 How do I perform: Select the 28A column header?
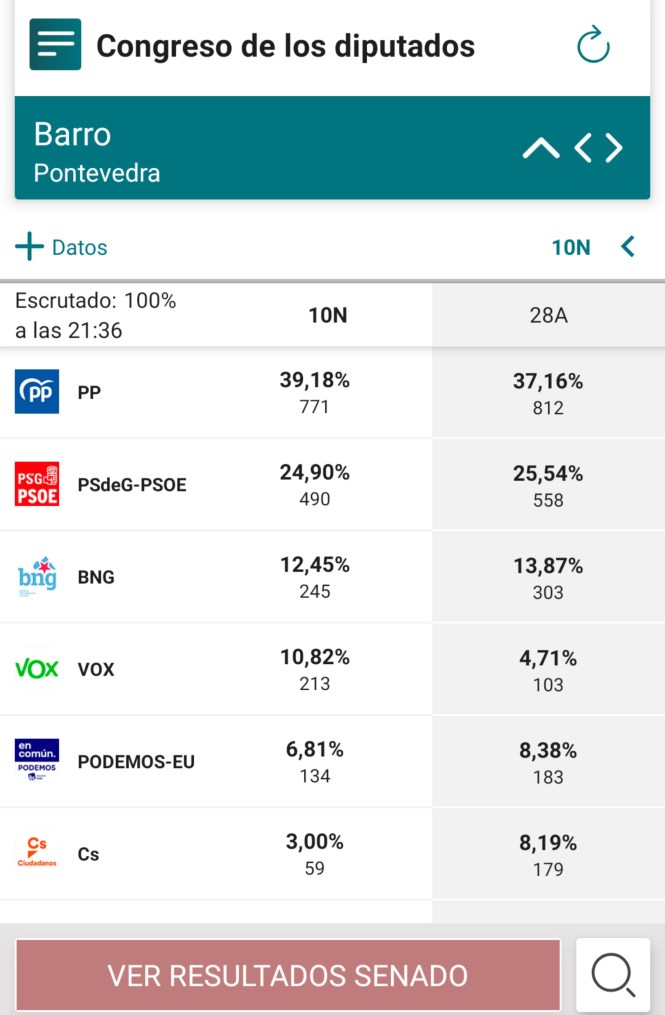(548, 316)
